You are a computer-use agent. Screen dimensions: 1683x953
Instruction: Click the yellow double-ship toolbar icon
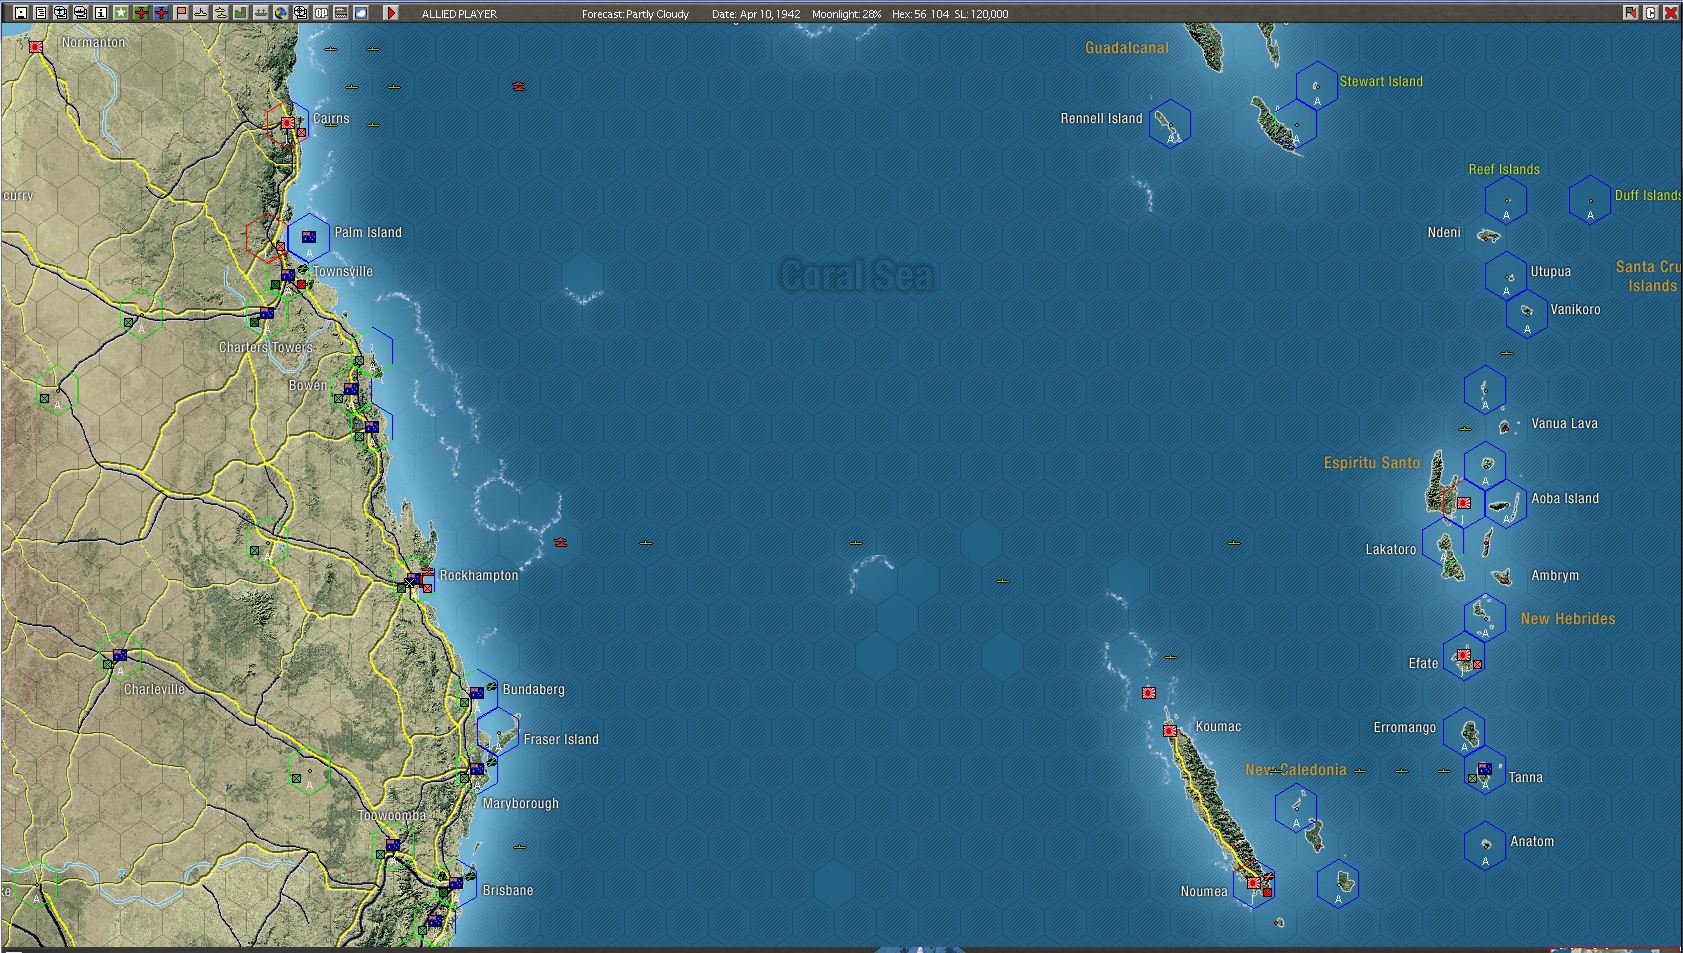click(x=221, y=13)
